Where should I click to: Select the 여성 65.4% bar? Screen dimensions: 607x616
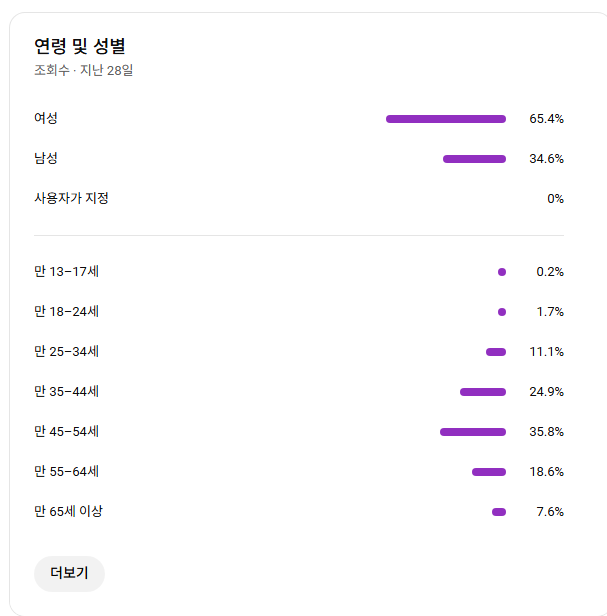click(x=446, y=119)
